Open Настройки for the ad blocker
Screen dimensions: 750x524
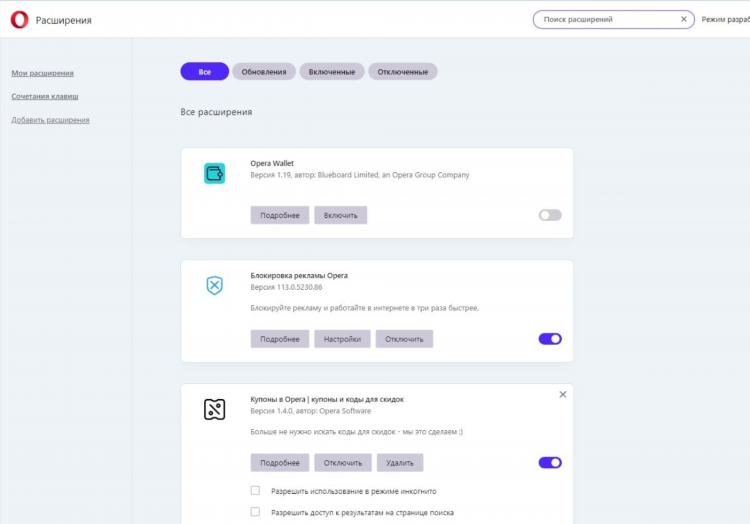[342, 339]
